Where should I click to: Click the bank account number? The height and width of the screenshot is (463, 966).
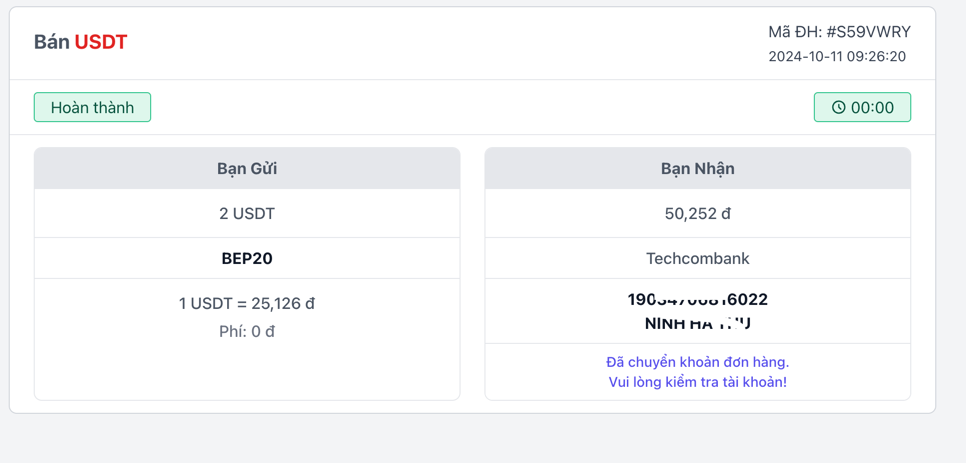point(697,300)
